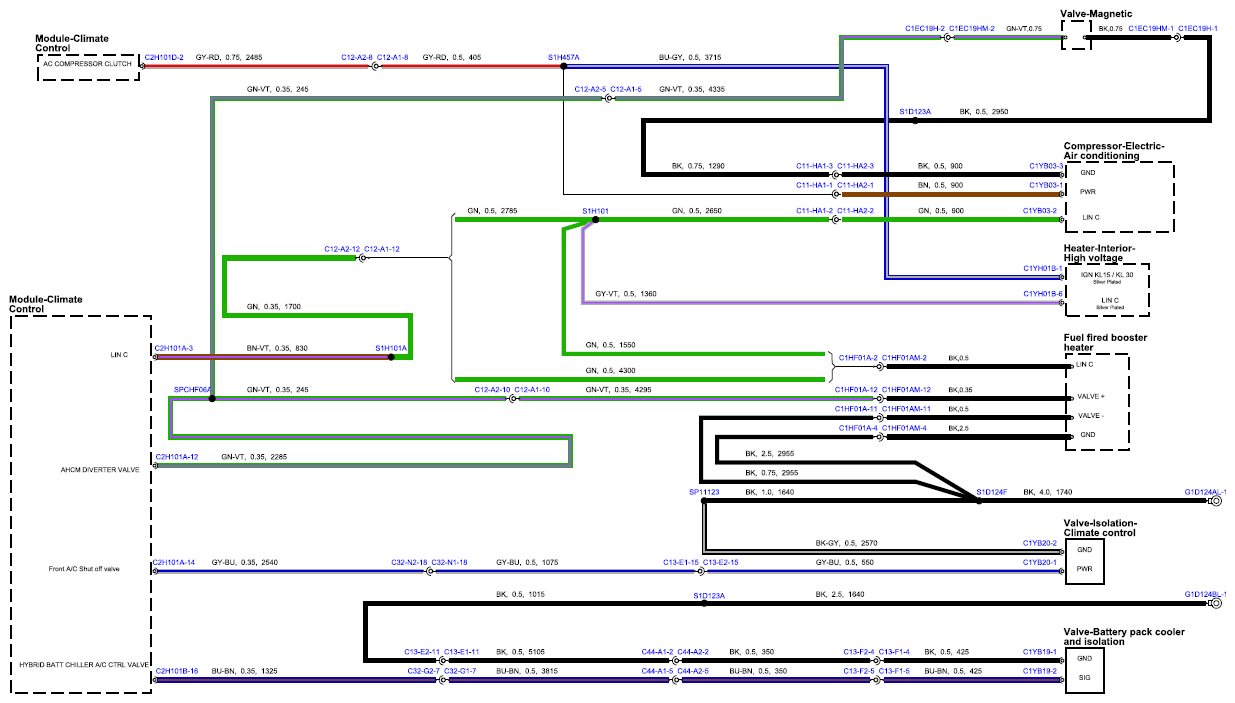Select the AC COMPRESSOR CLUTCH pin label

tap(86, 62)
